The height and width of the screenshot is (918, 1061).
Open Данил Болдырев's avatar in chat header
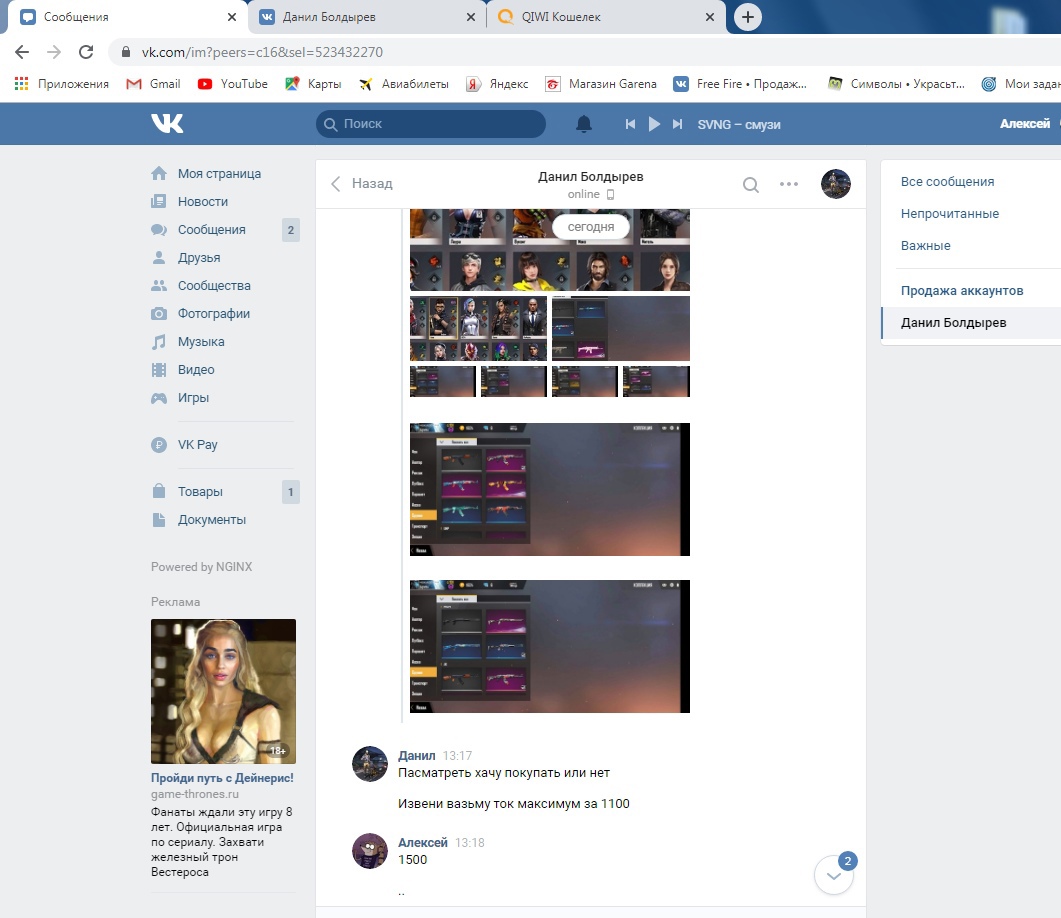click(835, 184)
